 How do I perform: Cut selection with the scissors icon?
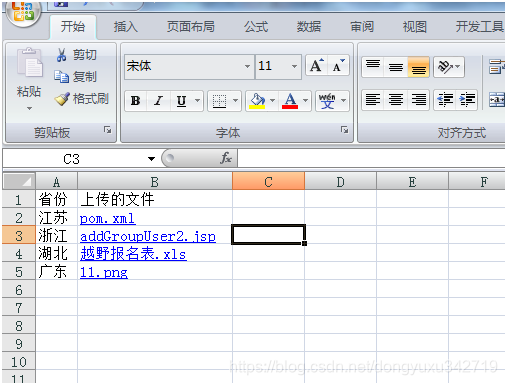coord(61,55)
